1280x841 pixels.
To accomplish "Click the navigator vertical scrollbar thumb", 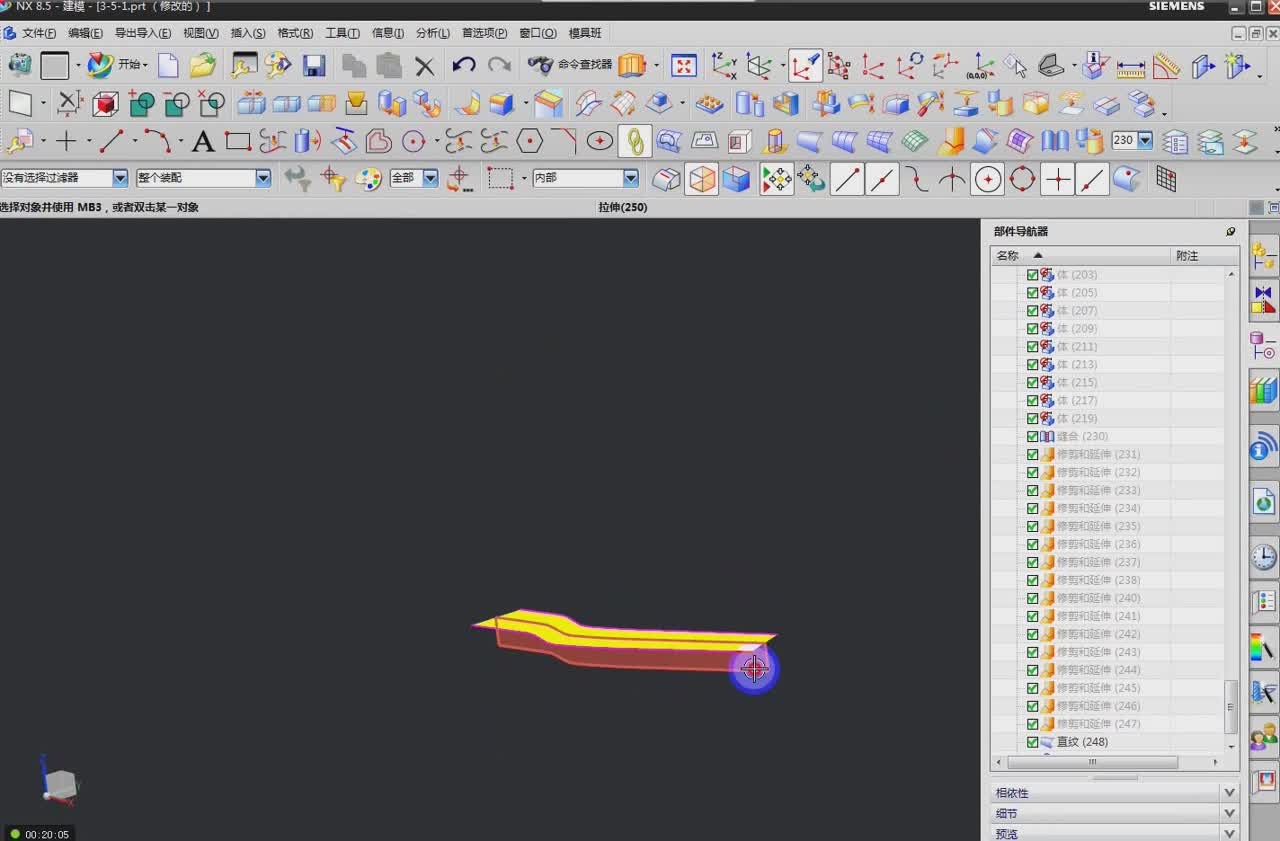I will click(x=1231, y=707).
